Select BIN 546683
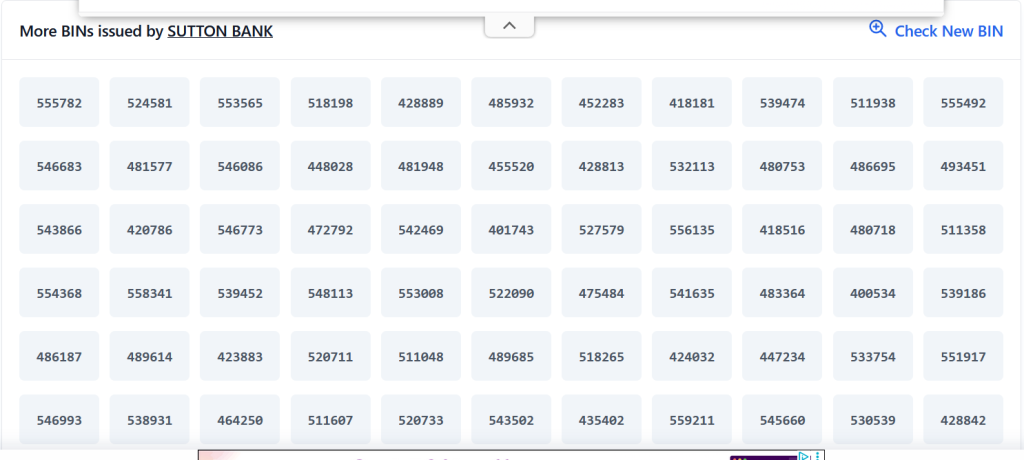The height and width of the screenshot is (460, 1024). [x=59, y=166]
